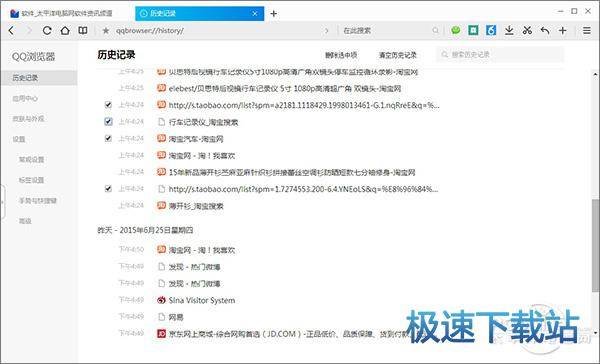
Task: Click the page icon beside 网易
Action: tap(161, 317)
